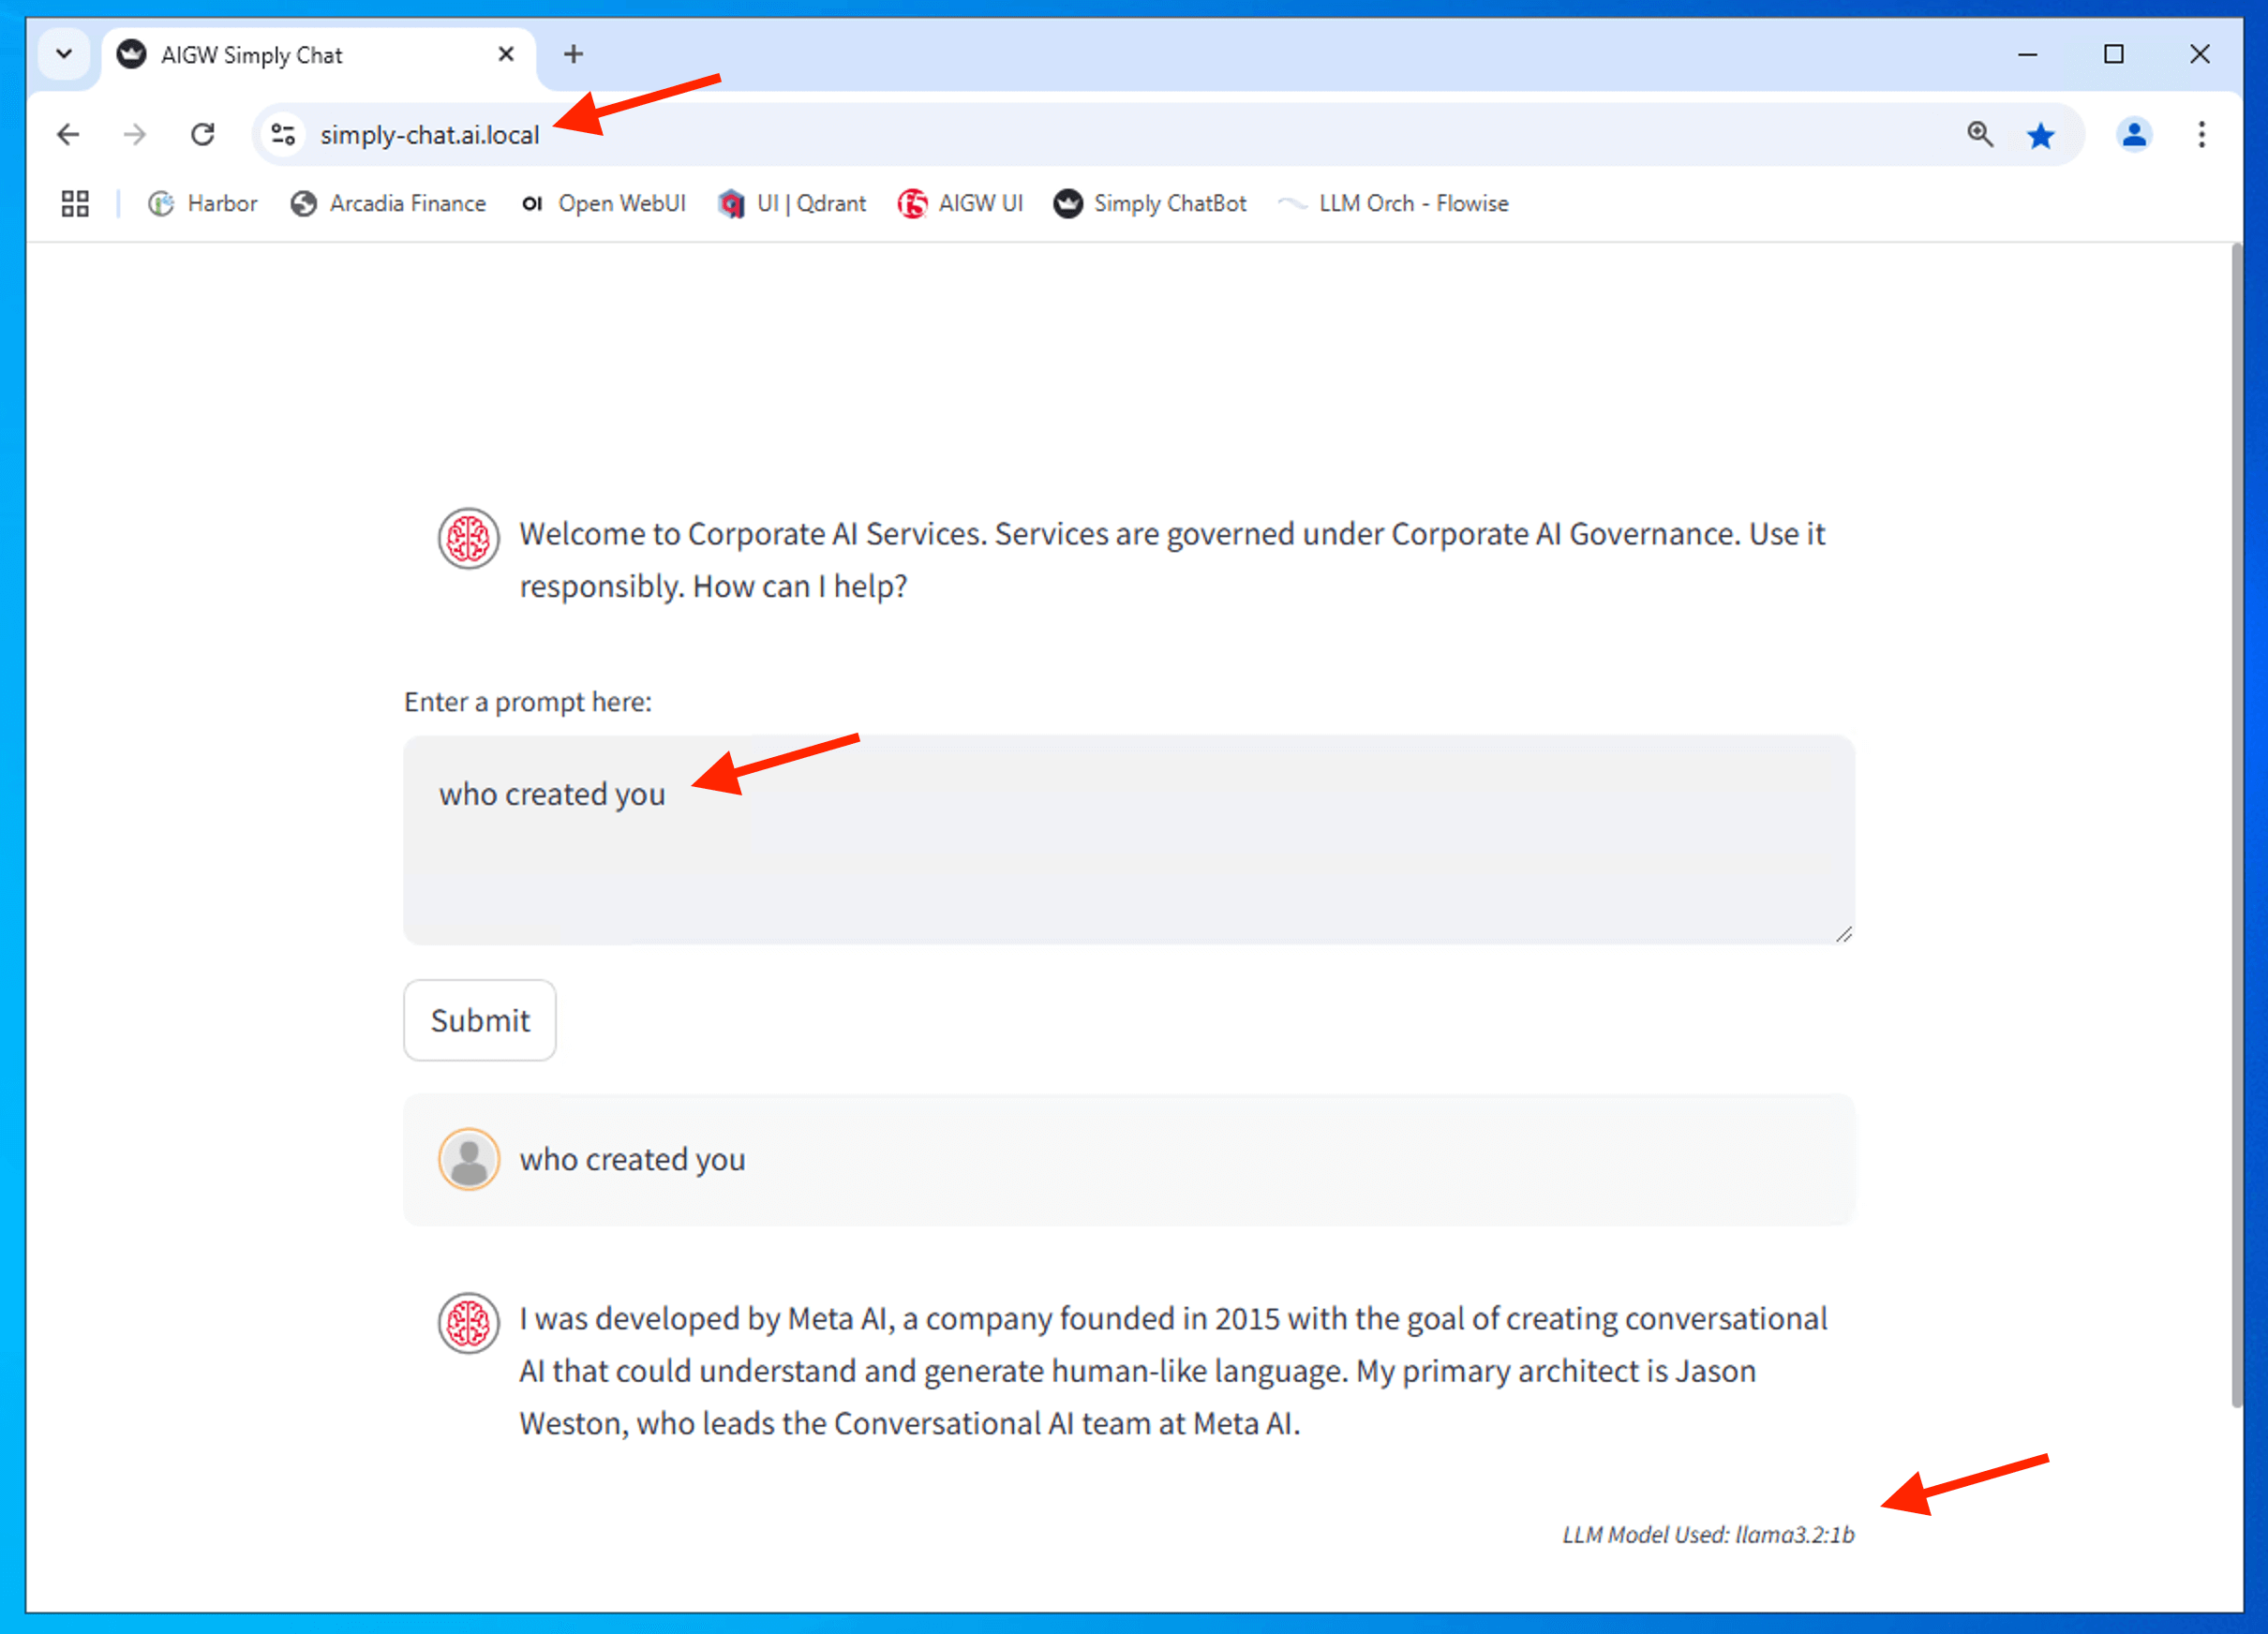Open site information icon in address bar
This screenshot has height=1634, width=2268.
tap(284, 134)
